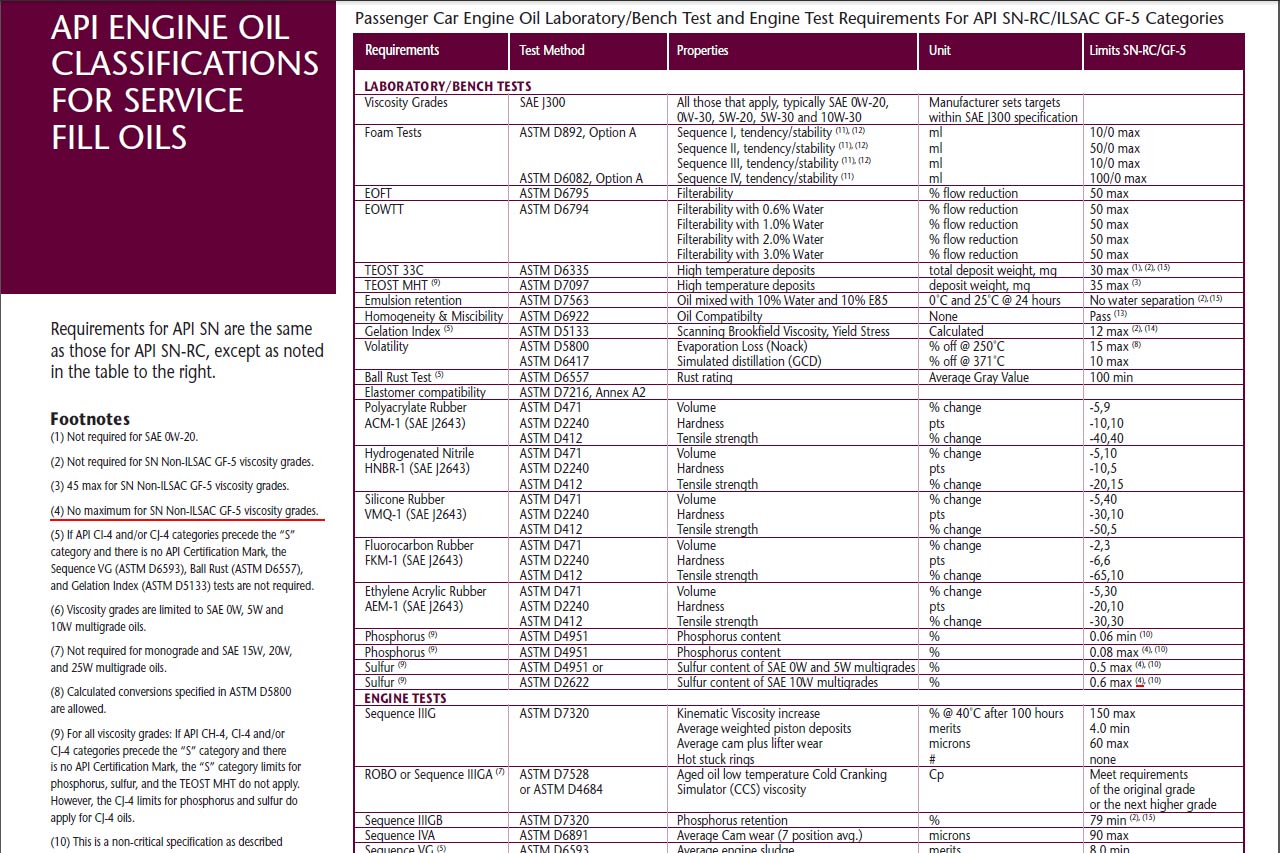Click '150 max' viscosity increase limit
This screenshot has height=853, width=1280.
[1112, 713]
